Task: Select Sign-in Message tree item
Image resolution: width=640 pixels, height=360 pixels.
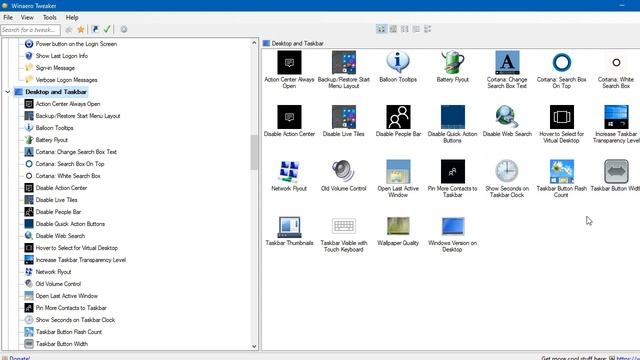Action: 55,68
